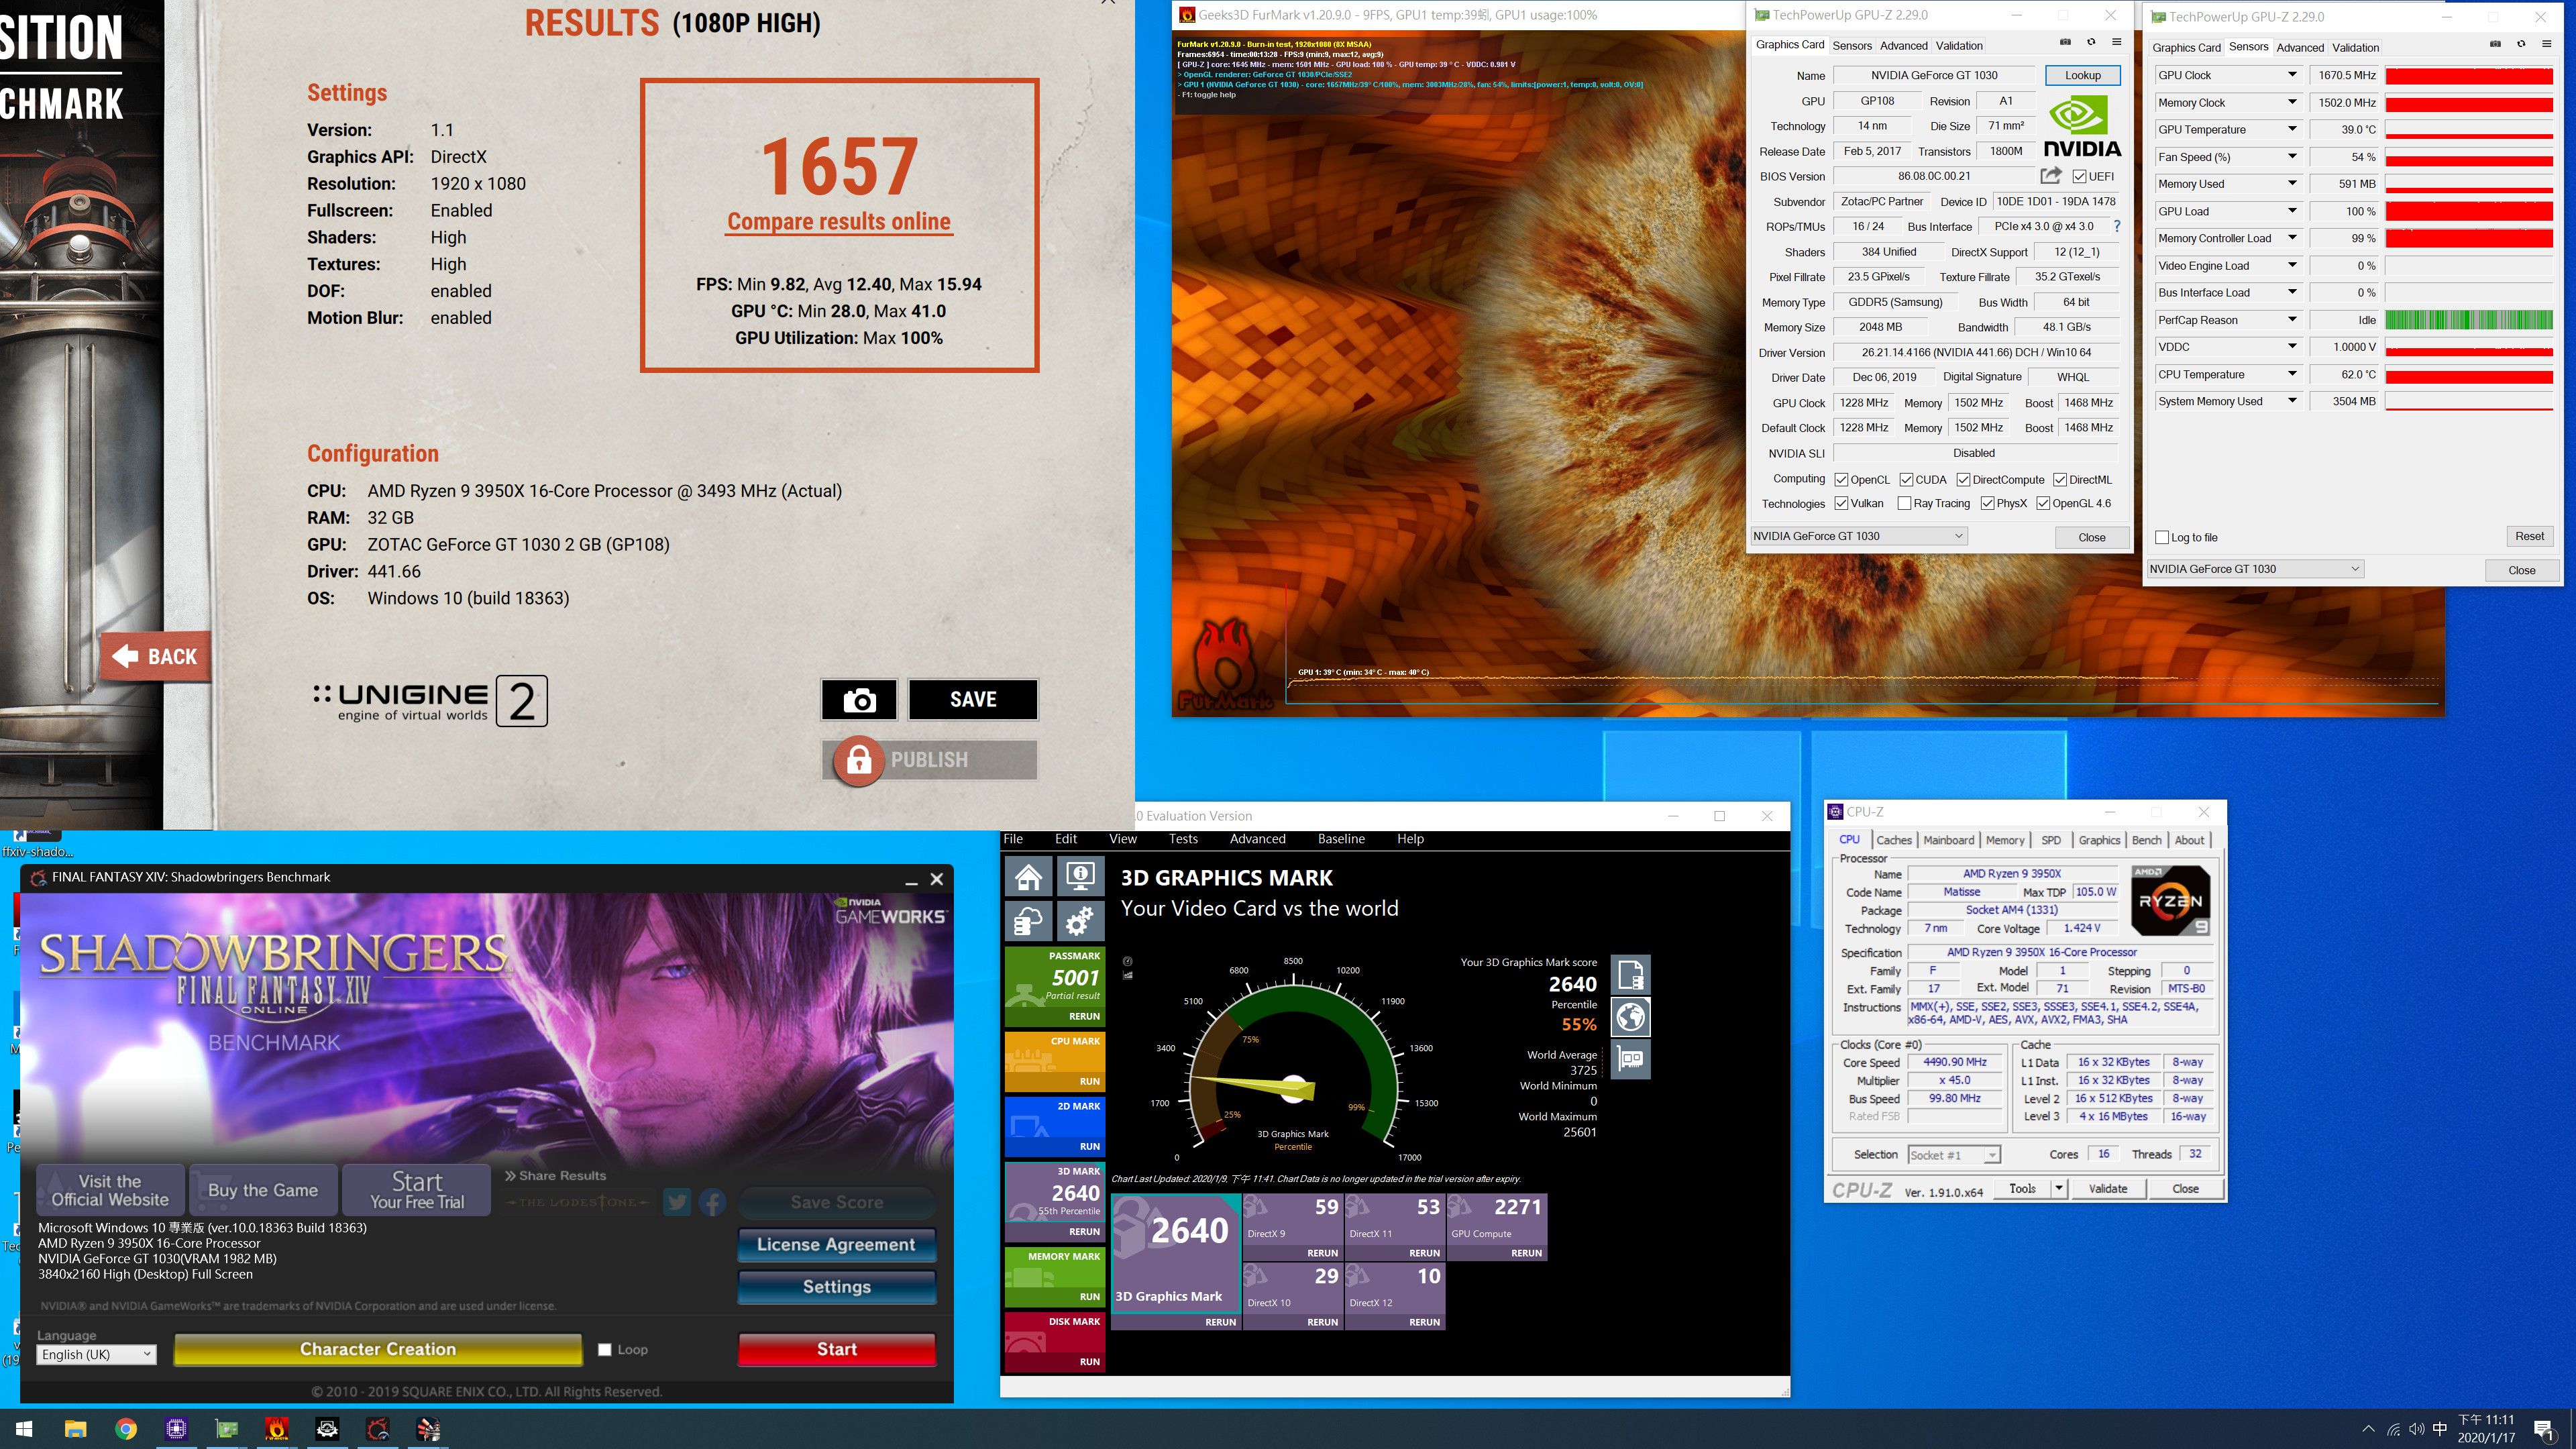Expand PerfCap Reason sensor dropdown
Screen dimensions: 2576x1449
click(x=2292, y=320)
